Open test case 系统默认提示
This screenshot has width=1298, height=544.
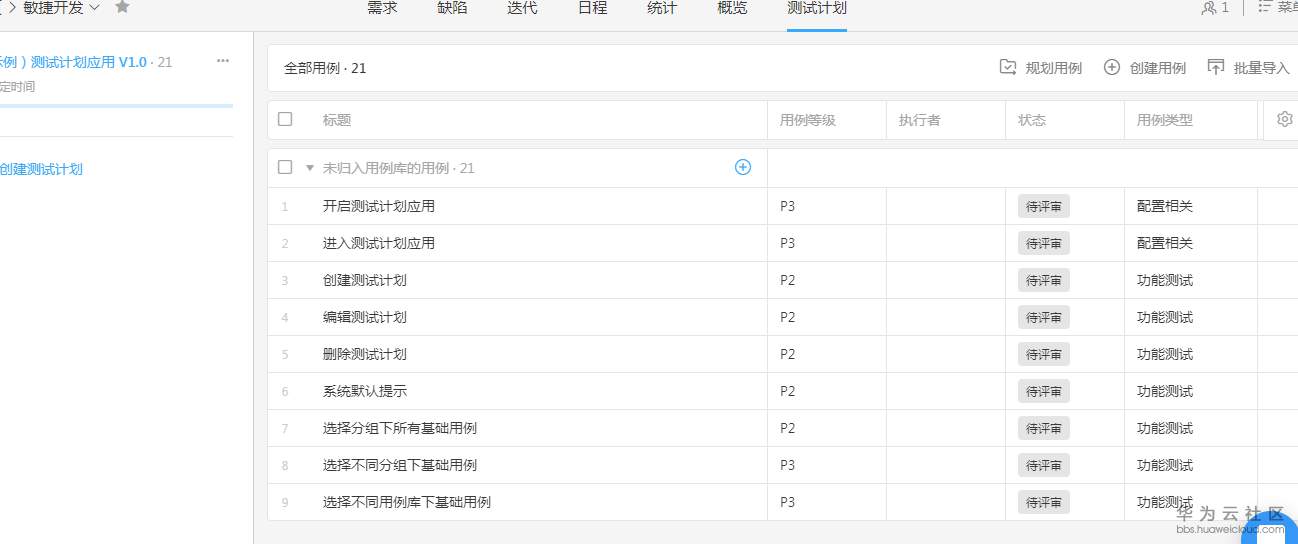pyautogui.click(x=365, y=392)
